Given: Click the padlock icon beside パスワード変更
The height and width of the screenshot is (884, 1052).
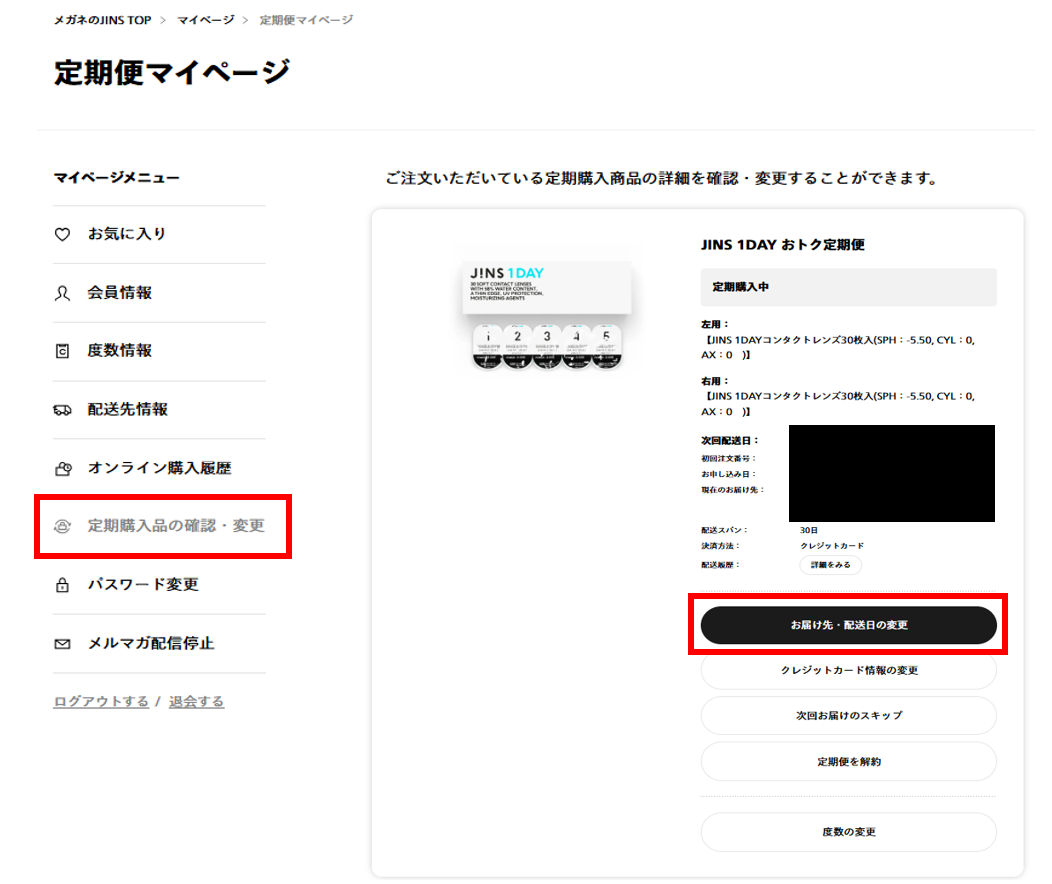Looking at the screenshot, I should [62, 585].
